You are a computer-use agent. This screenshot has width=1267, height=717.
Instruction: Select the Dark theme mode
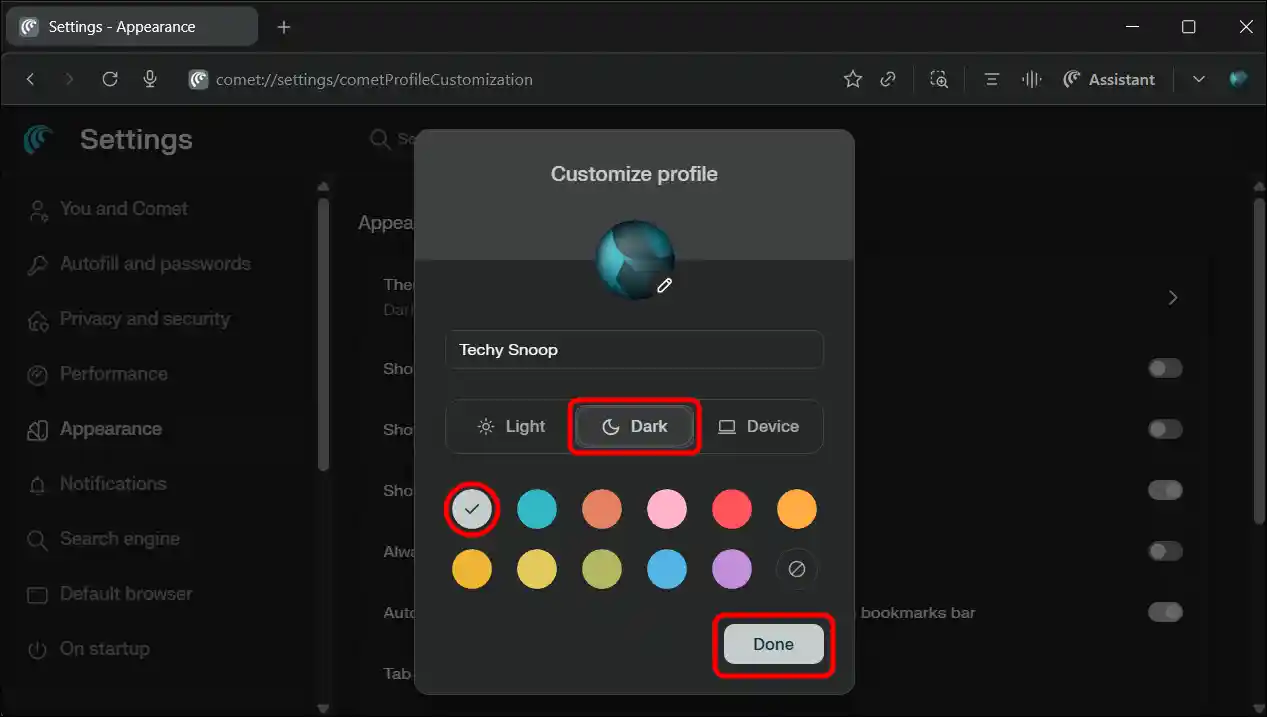pyautogui.click(x=634, y=427)
